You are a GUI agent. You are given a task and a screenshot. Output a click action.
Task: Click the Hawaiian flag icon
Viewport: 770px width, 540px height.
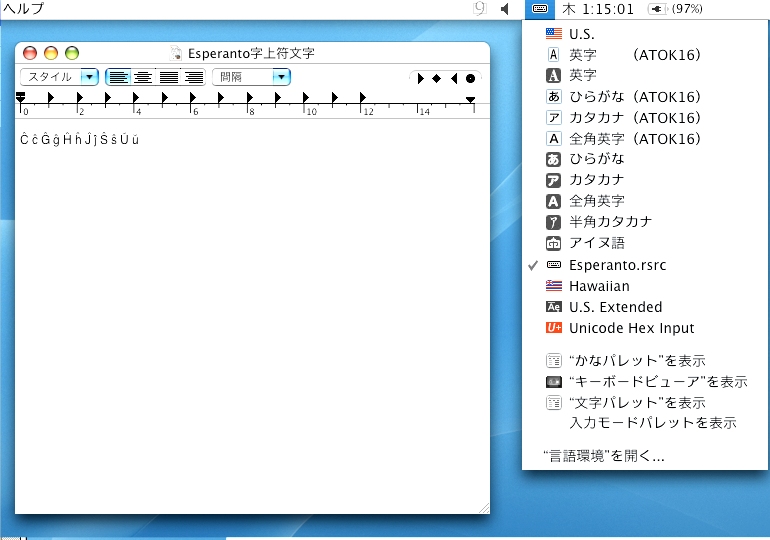(553, 286)
